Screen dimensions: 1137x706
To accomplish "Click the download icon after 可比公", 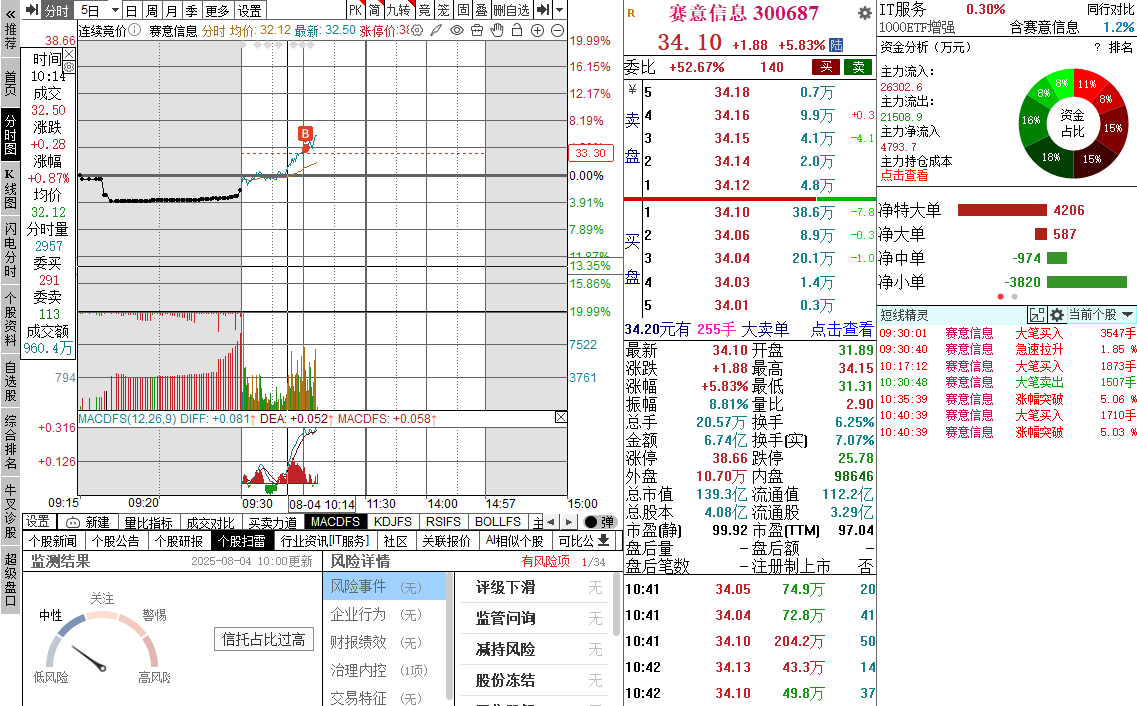I will point(603,541).
